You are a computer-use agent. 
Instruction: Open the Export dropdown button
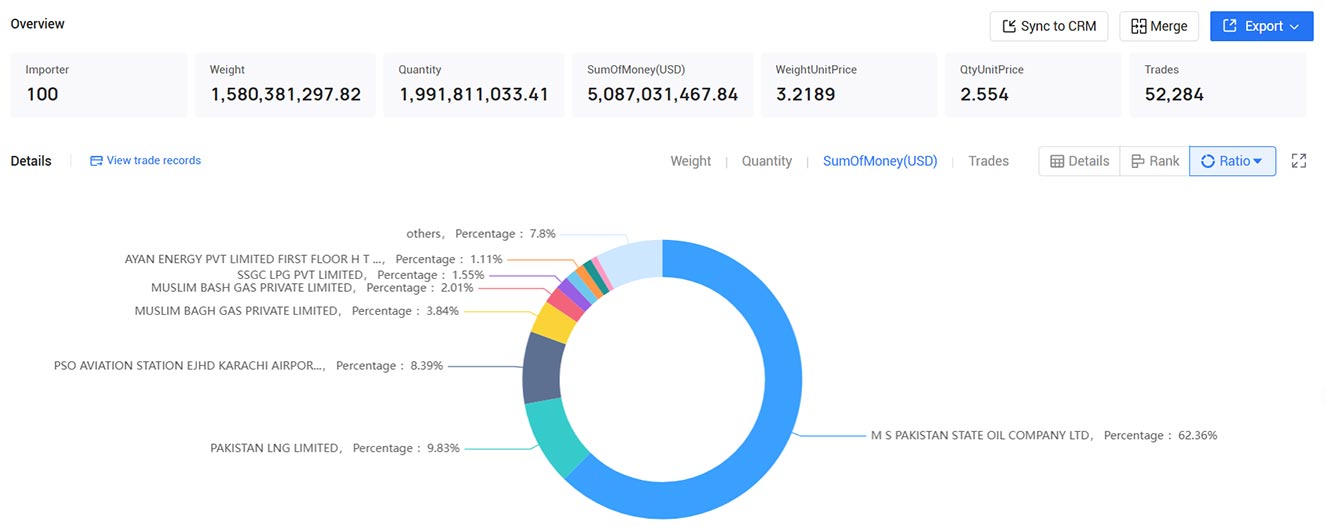[1261, 26]
